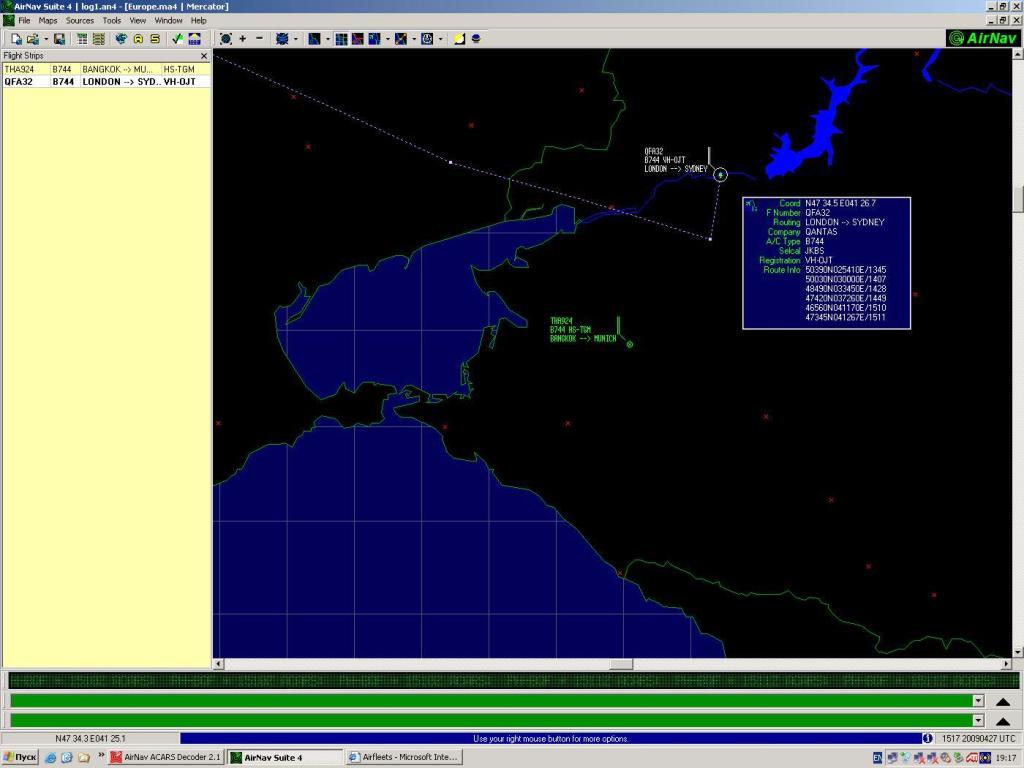The height and width of the screenshot is (768, 1024).
Task: Open the dropdown next to the clock icon
Action: coord(440,39)
